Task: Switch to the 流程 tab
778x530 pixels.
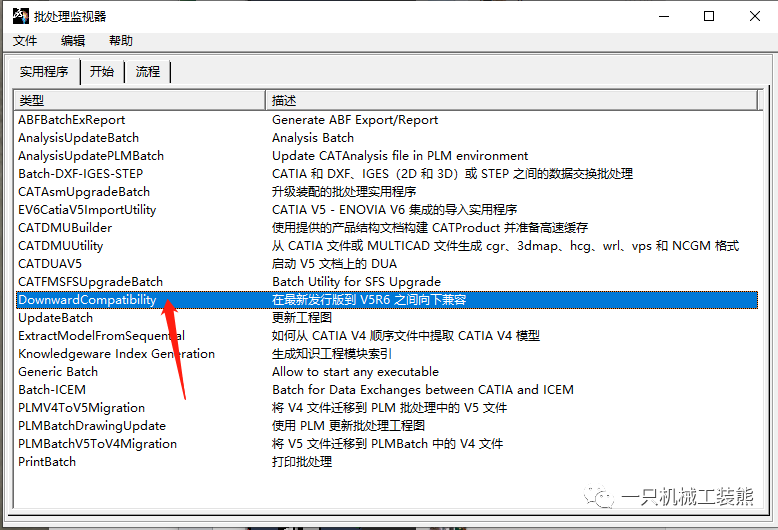Action: click(x=148, y=72)
